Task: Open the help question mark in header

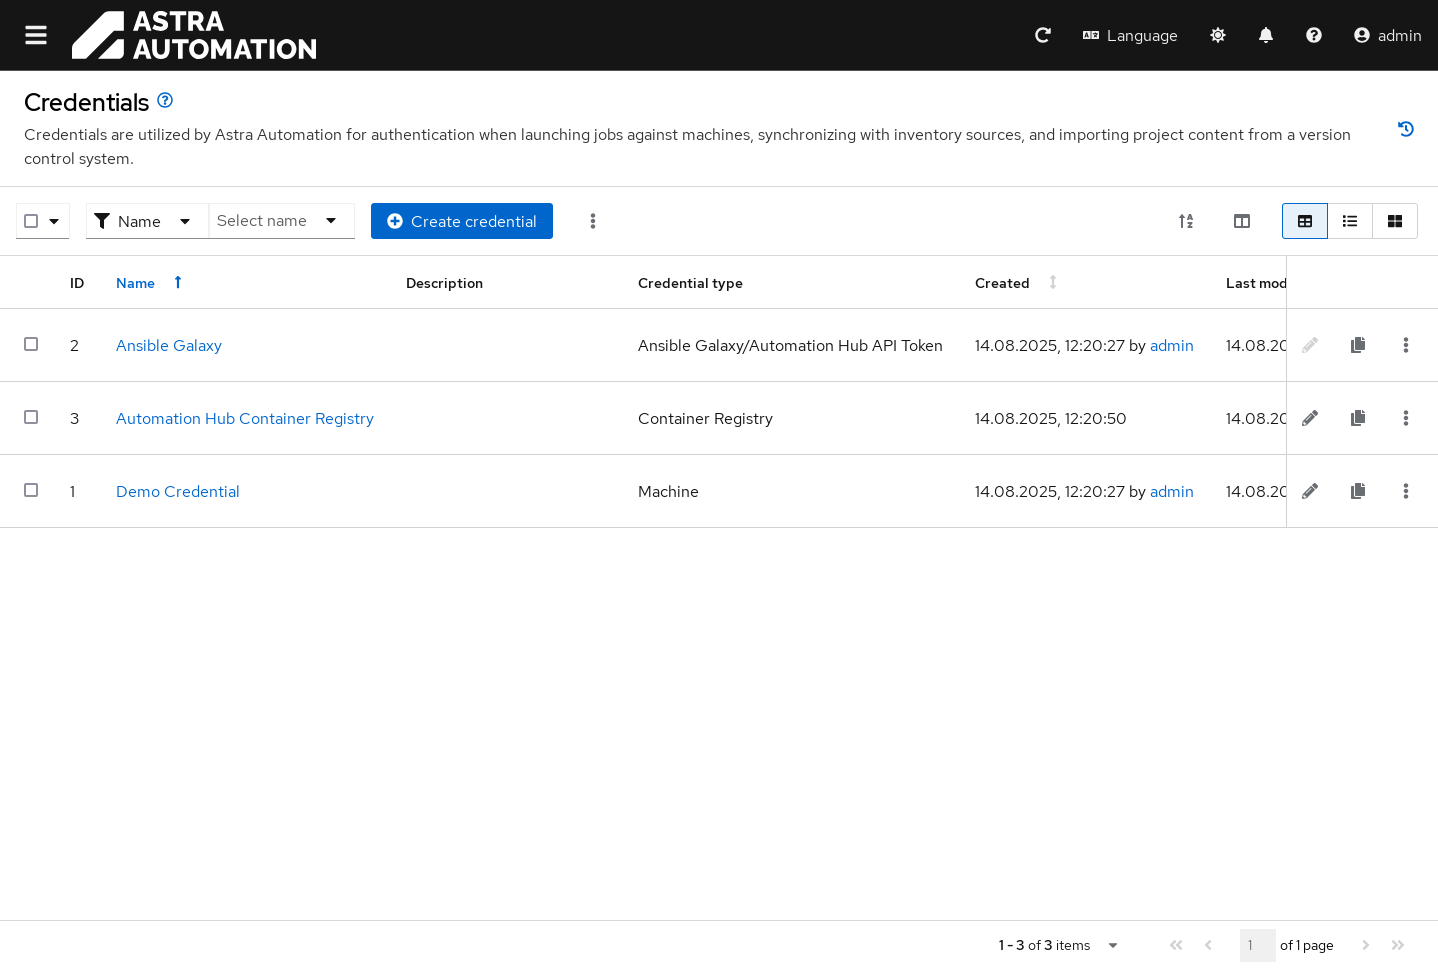Action: tap(1313, 35)
